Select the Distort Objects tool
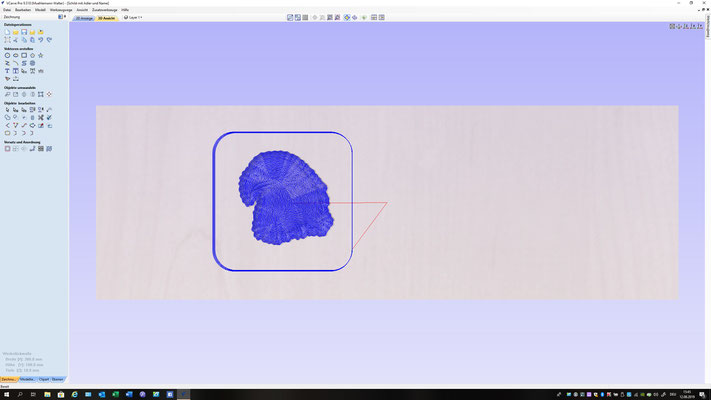The width and height of the screenshot is (711, 400). [x=41, y=94]
